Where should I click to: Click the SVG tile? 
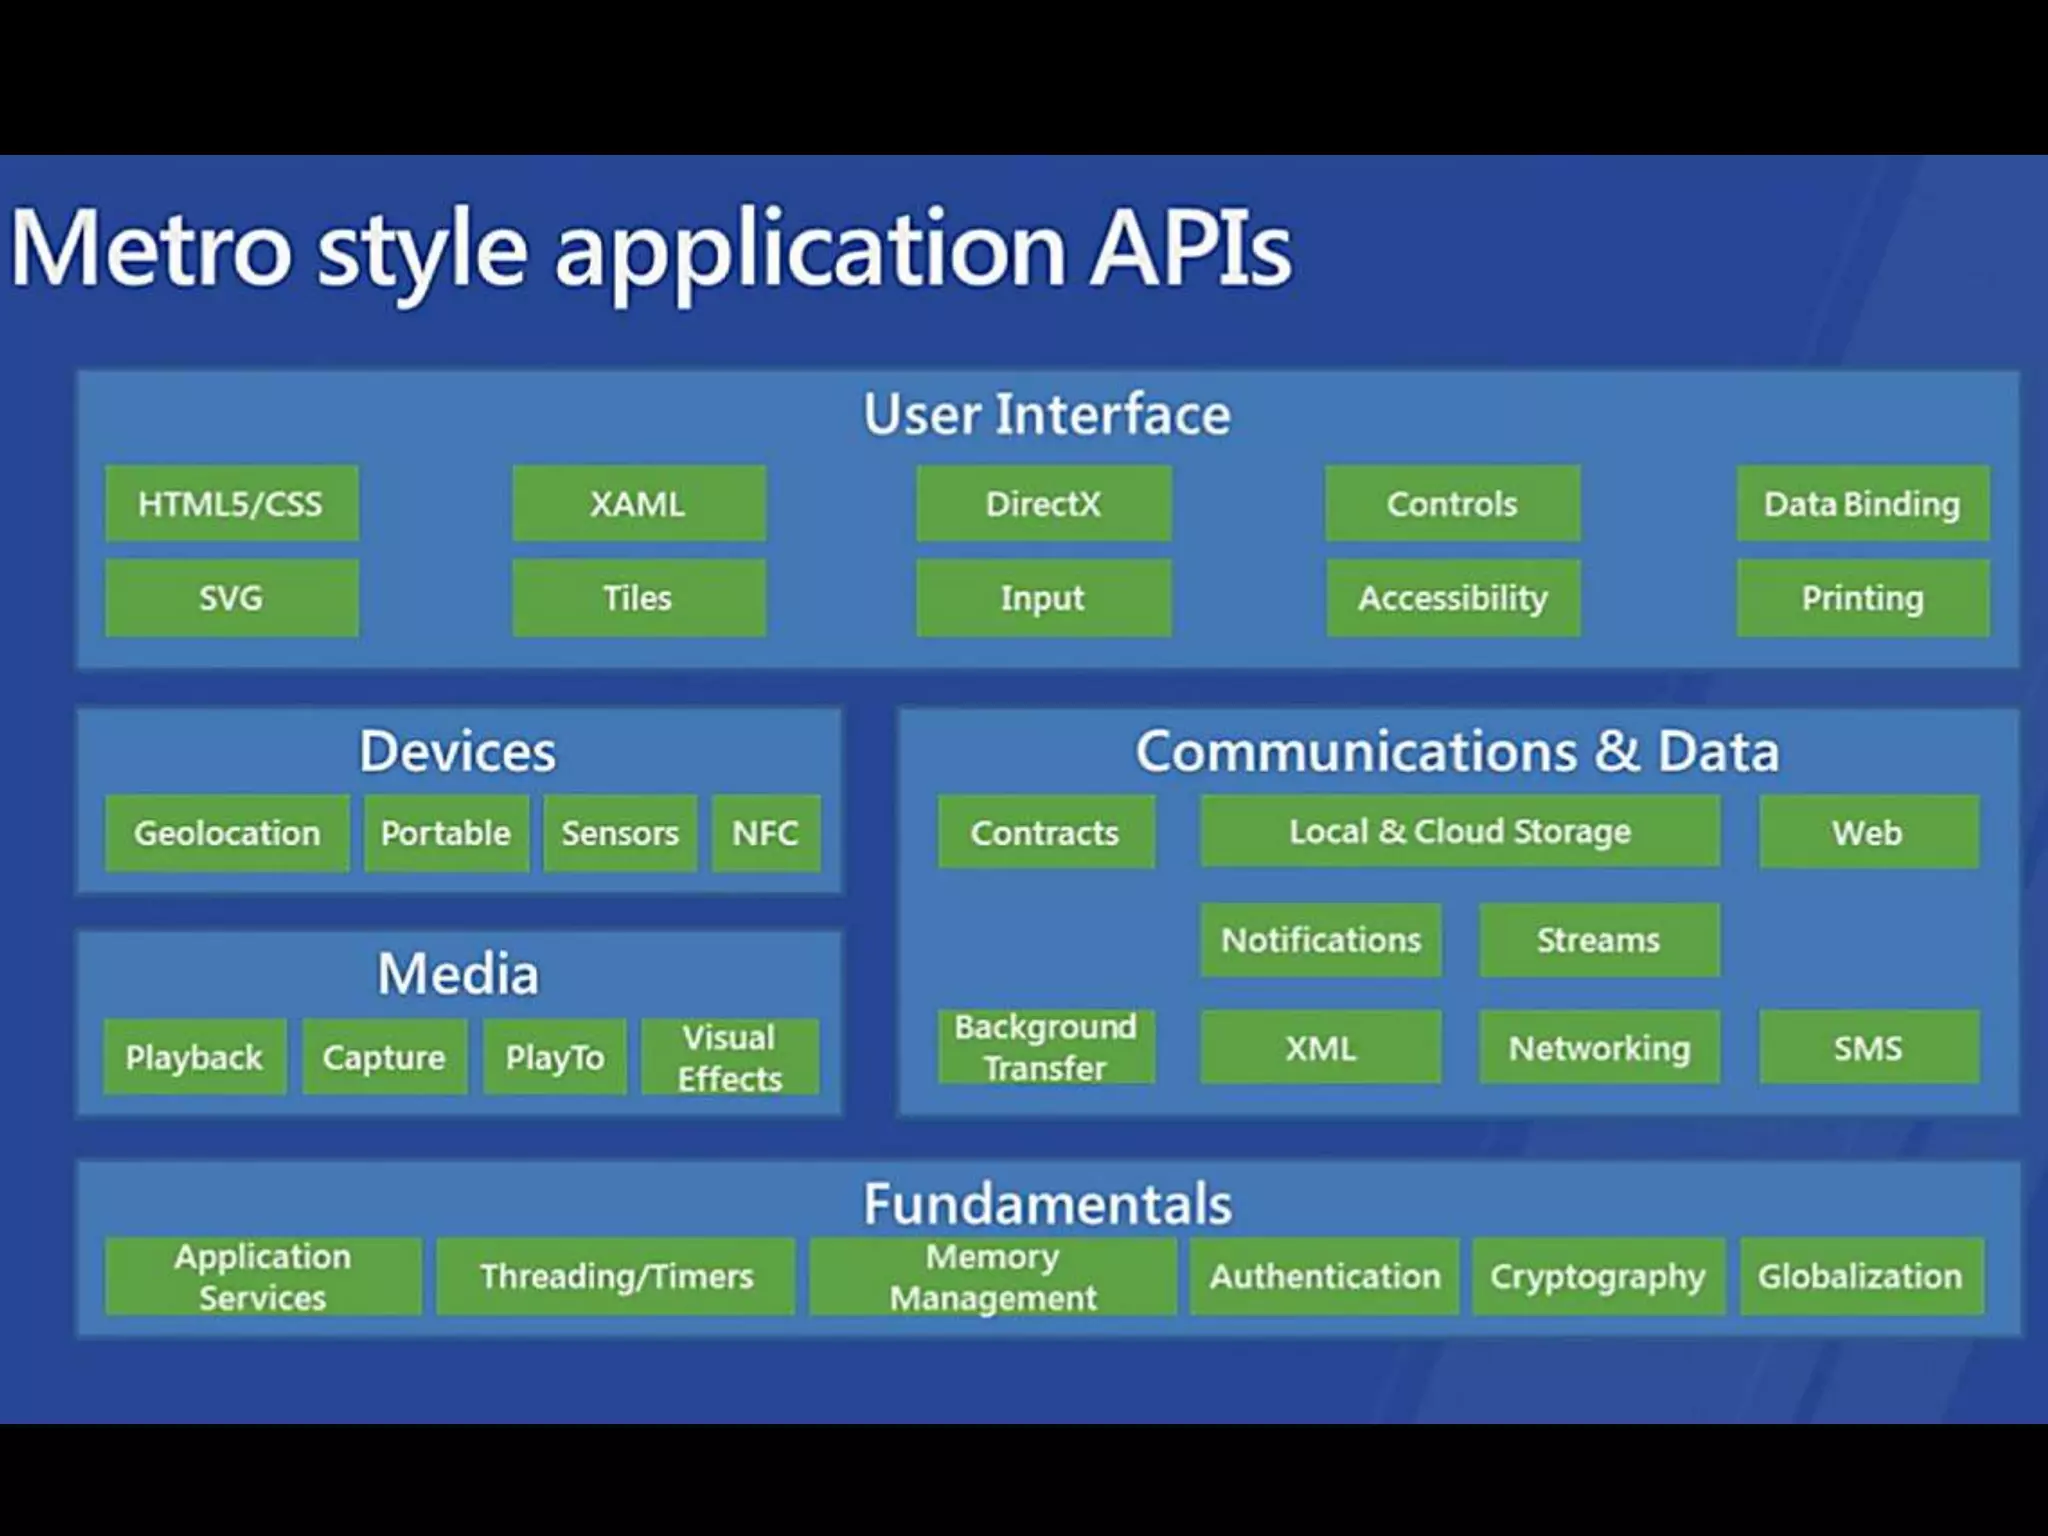click(x=231, y=598)
